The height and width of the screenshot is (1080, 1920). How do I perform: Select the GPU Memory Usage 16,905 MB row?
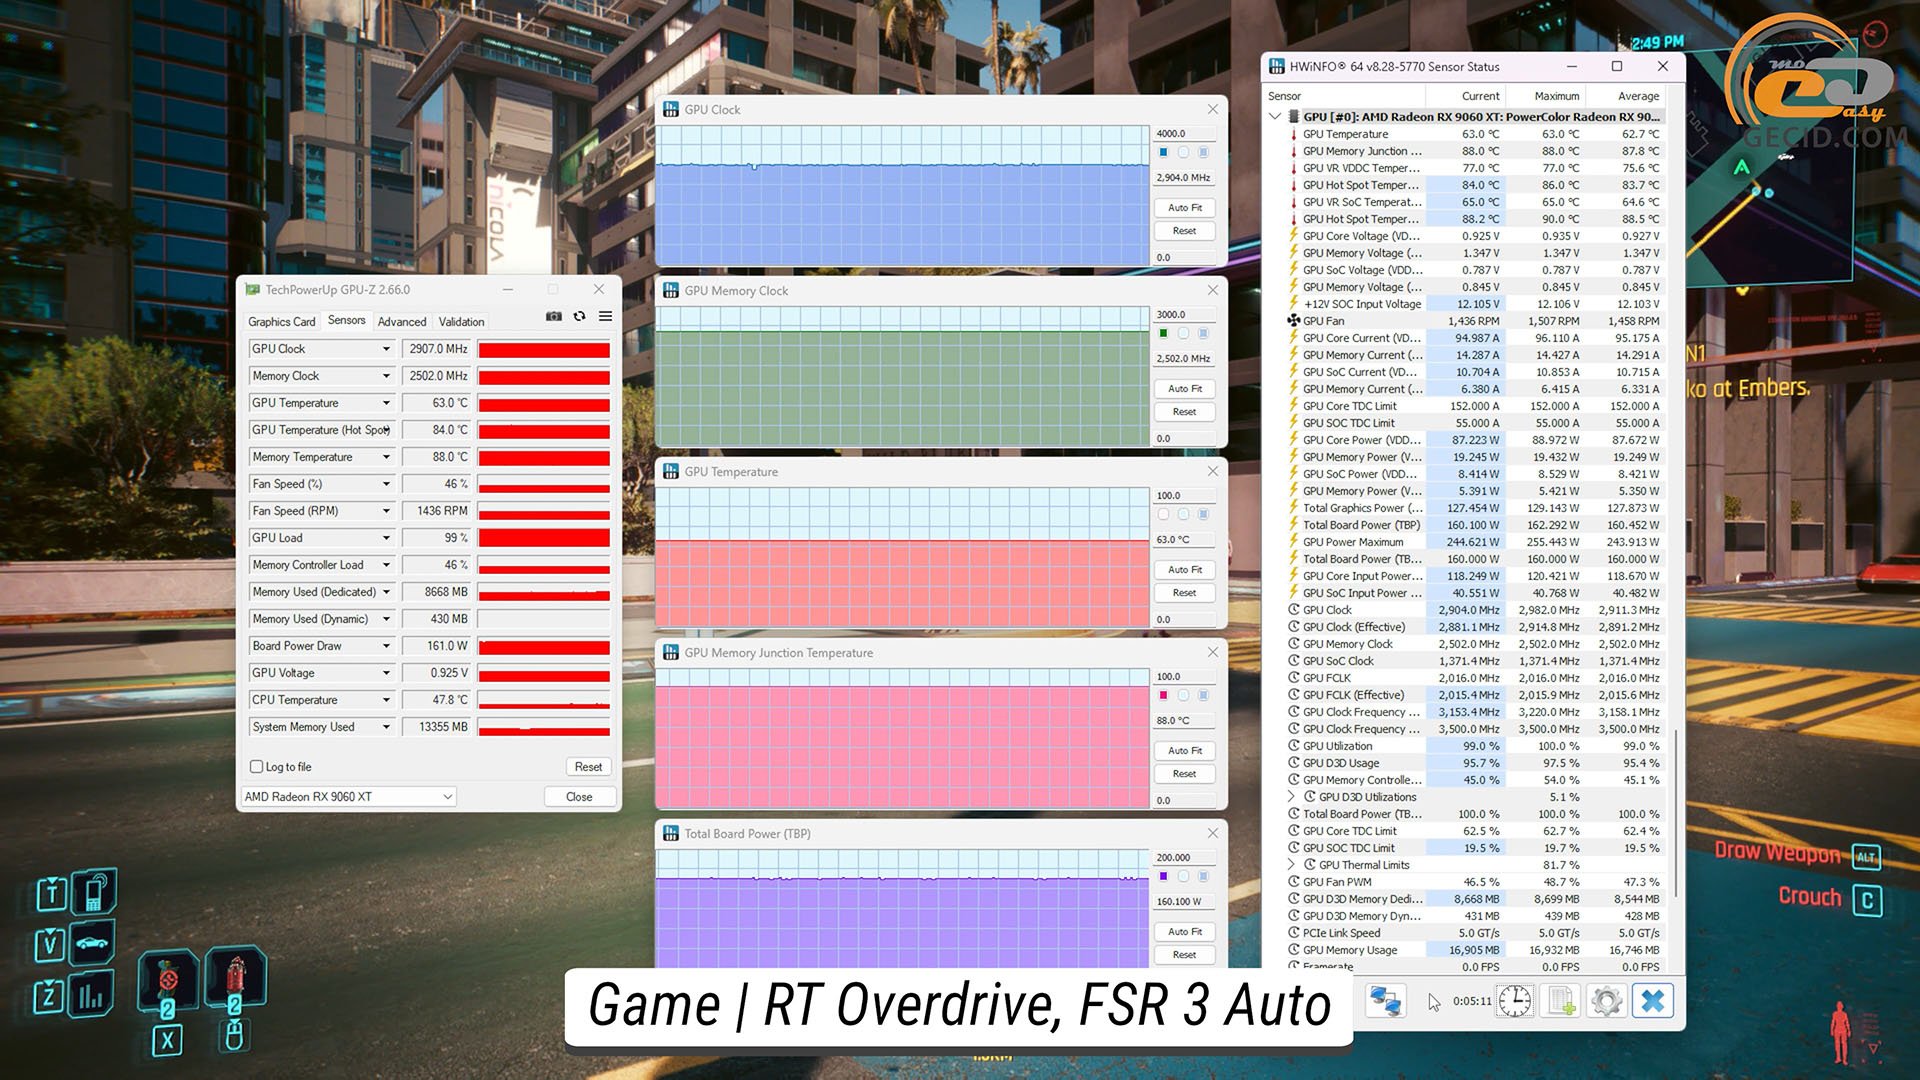(x=1474, y=950)
